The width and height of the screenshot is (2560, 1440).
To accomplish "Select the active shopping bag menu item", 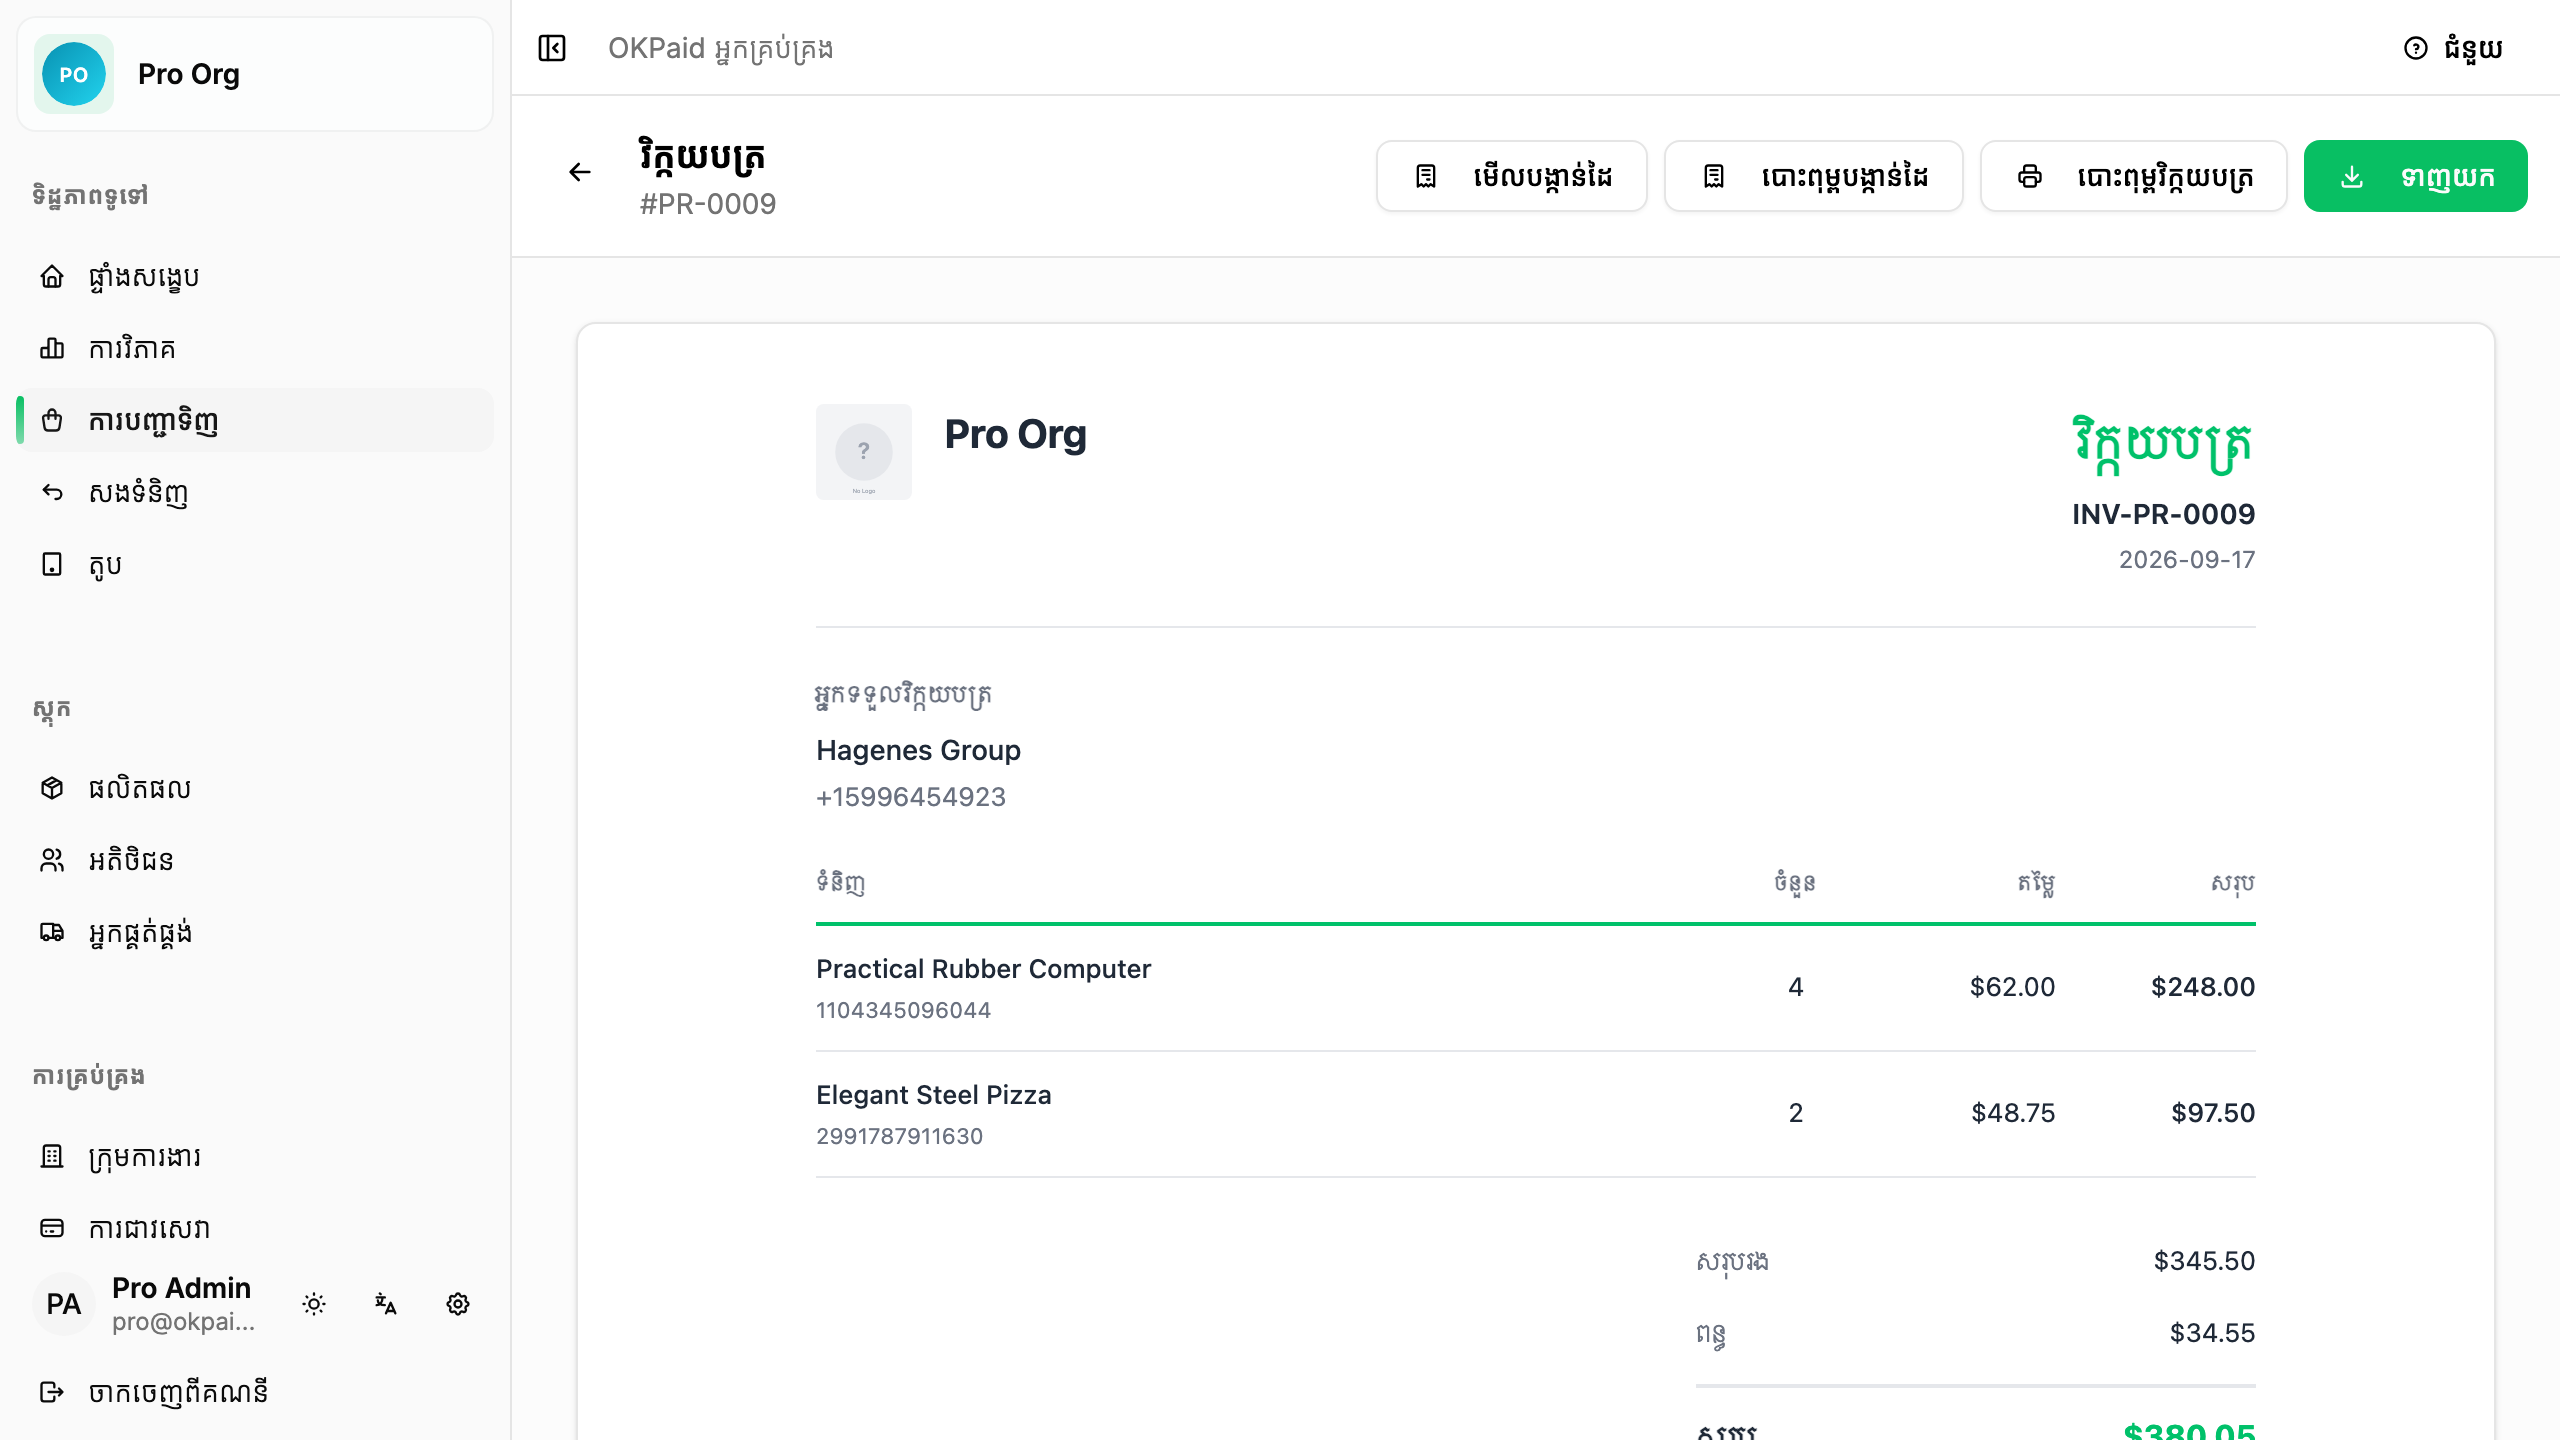I will tap(255, 420).
